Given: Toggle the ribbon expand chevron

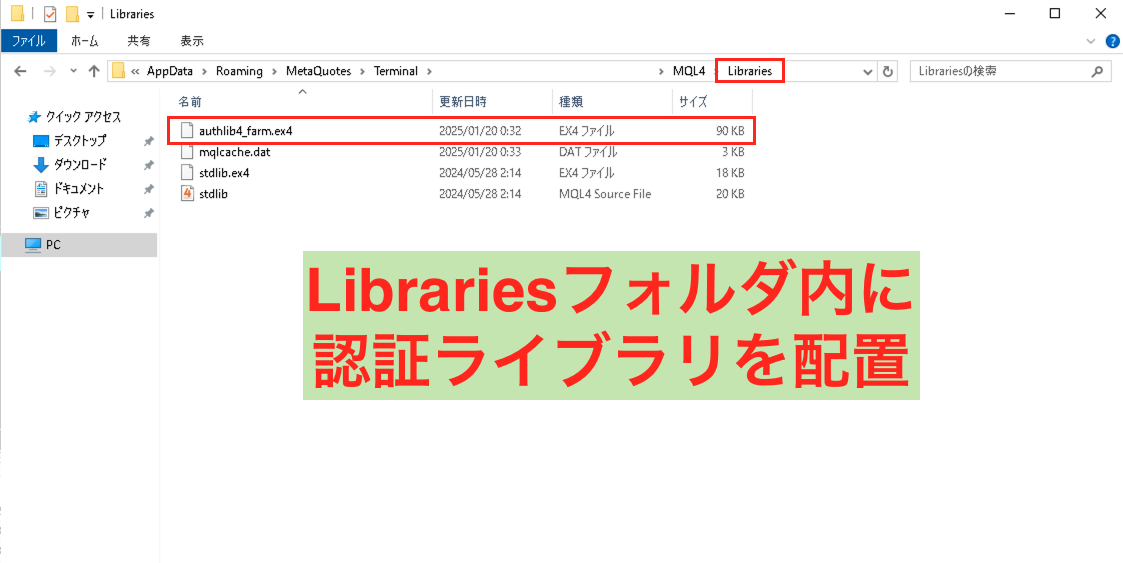Looking at the screenshot, I should click(1091, 42).
